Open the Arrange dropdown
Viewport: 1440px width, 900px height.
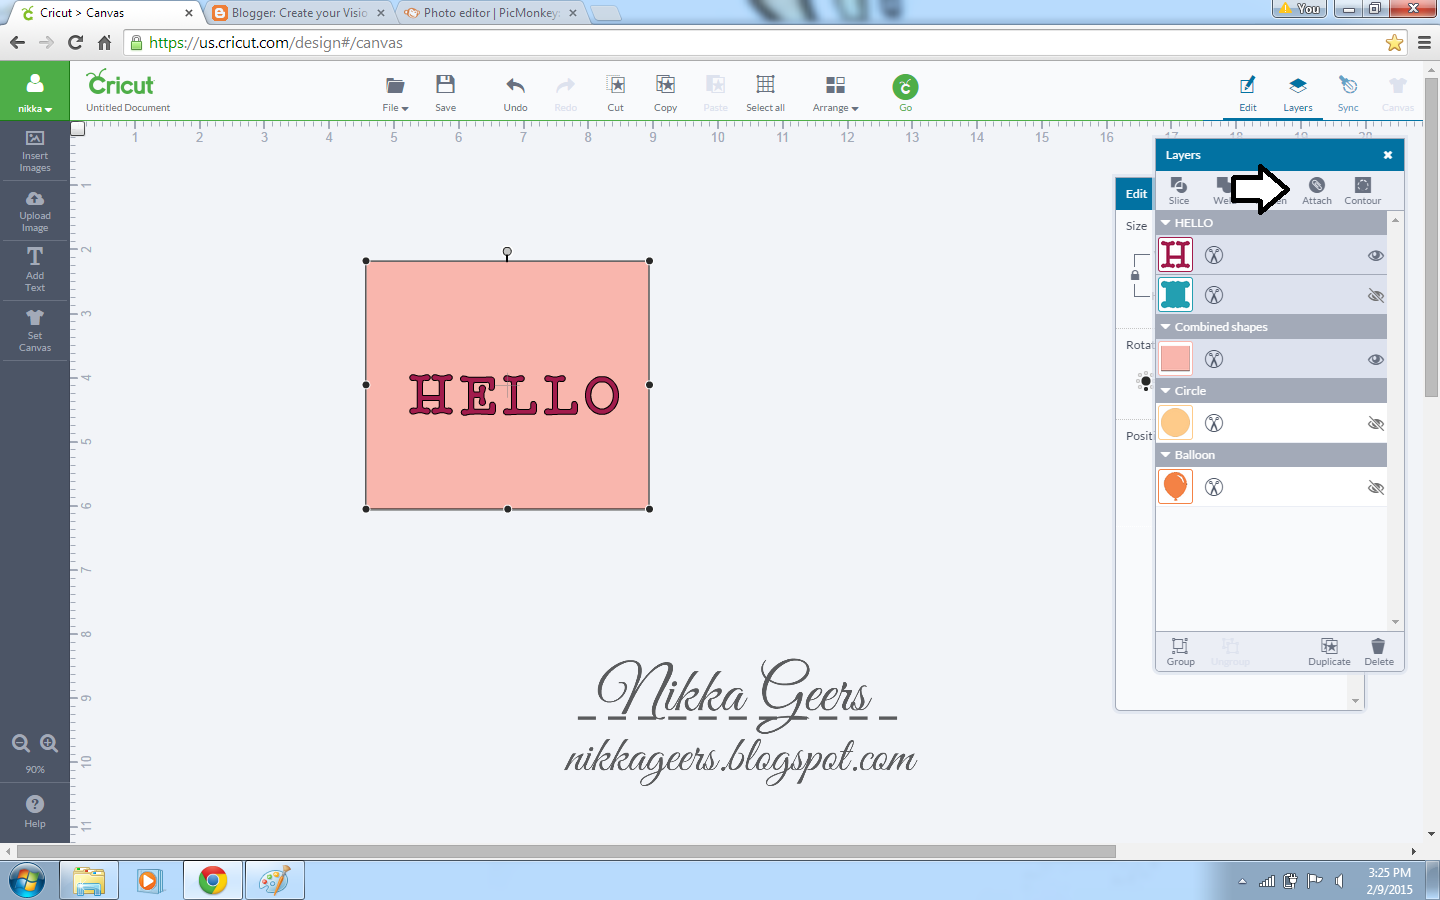click(x=835, y=92)
